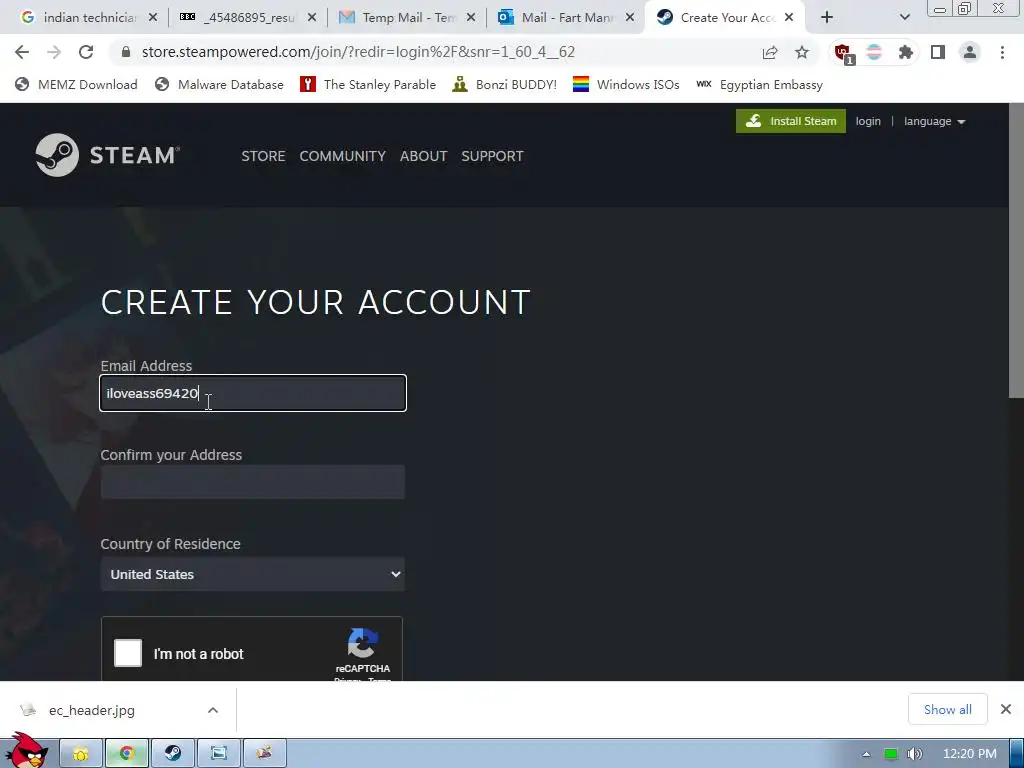Open the ec_header.jpg download item

[x=91, y=710]
